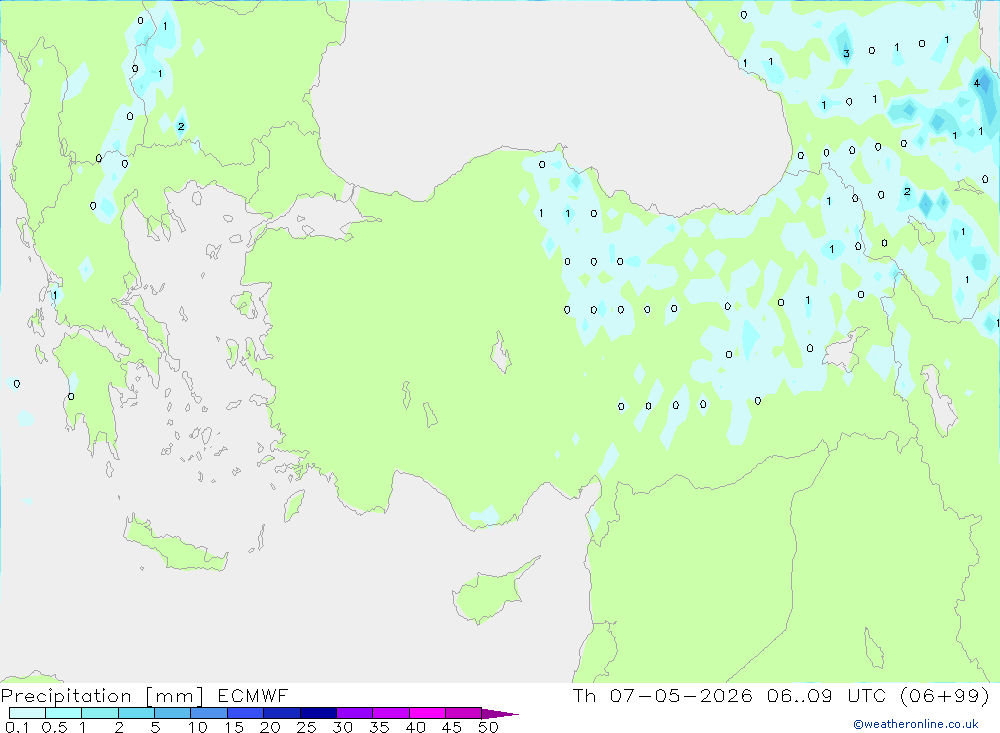Select the 2–5 mm legend color swatch
Screen dimensions: 1000x733
pos(136,713)
